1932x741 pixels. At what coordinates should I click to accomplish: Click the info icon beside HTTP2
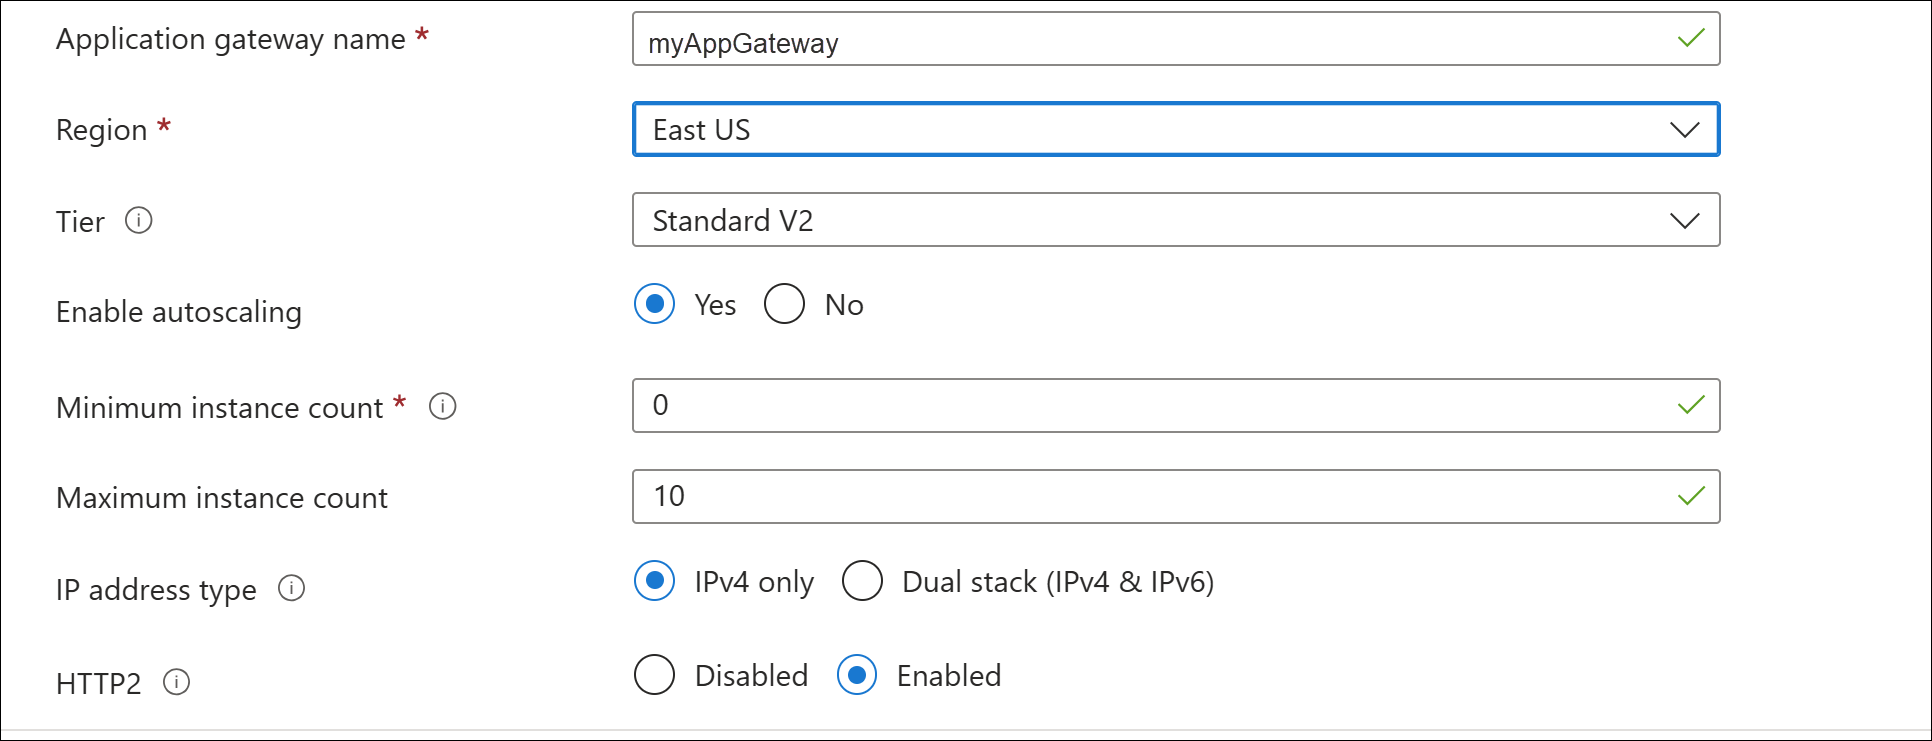[x=176, y=683]
